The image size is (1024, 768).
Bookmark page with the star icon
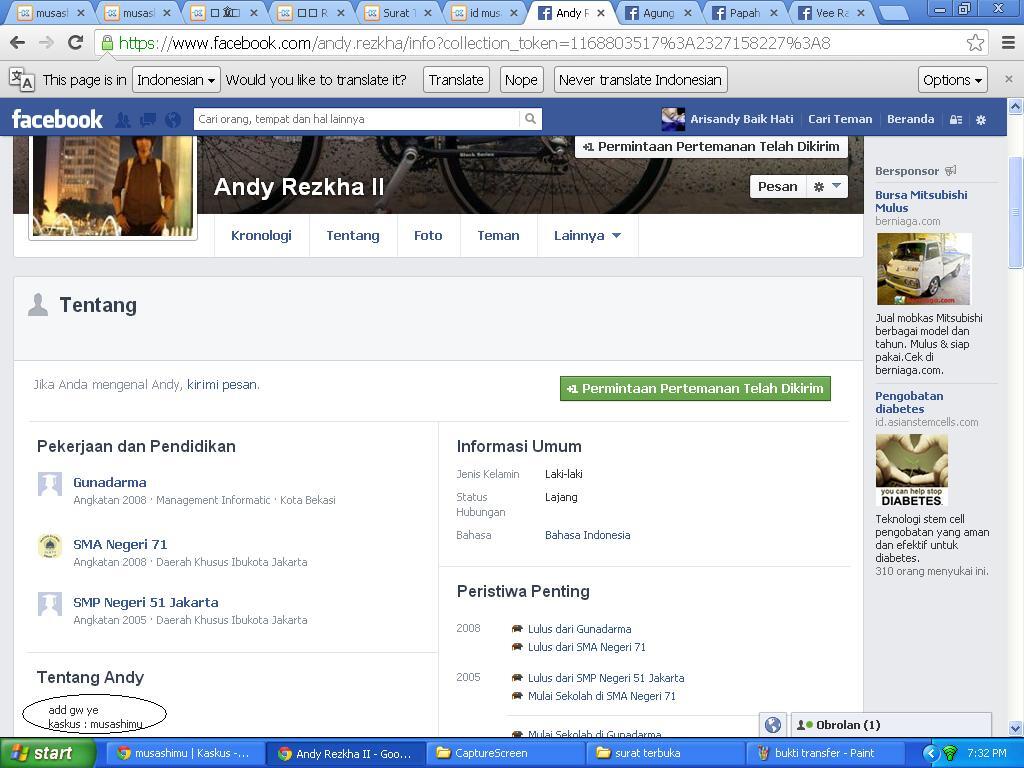[975, 43]
